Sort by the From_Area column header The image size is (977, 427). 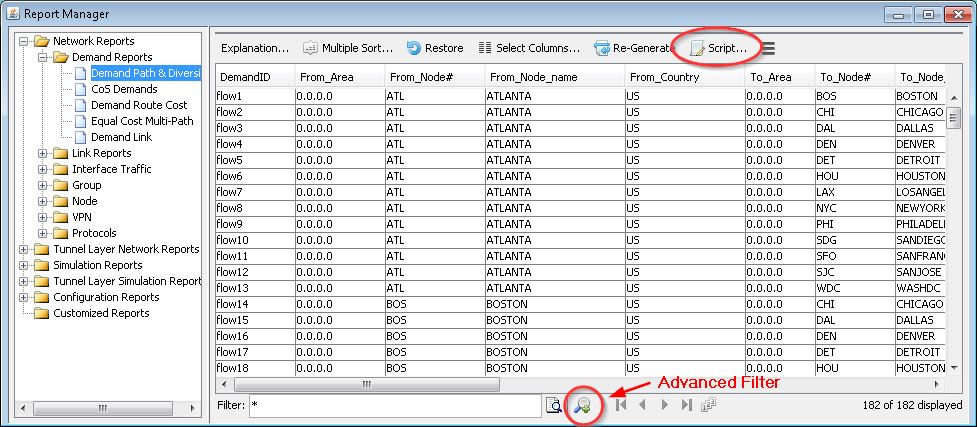point(340,77)
